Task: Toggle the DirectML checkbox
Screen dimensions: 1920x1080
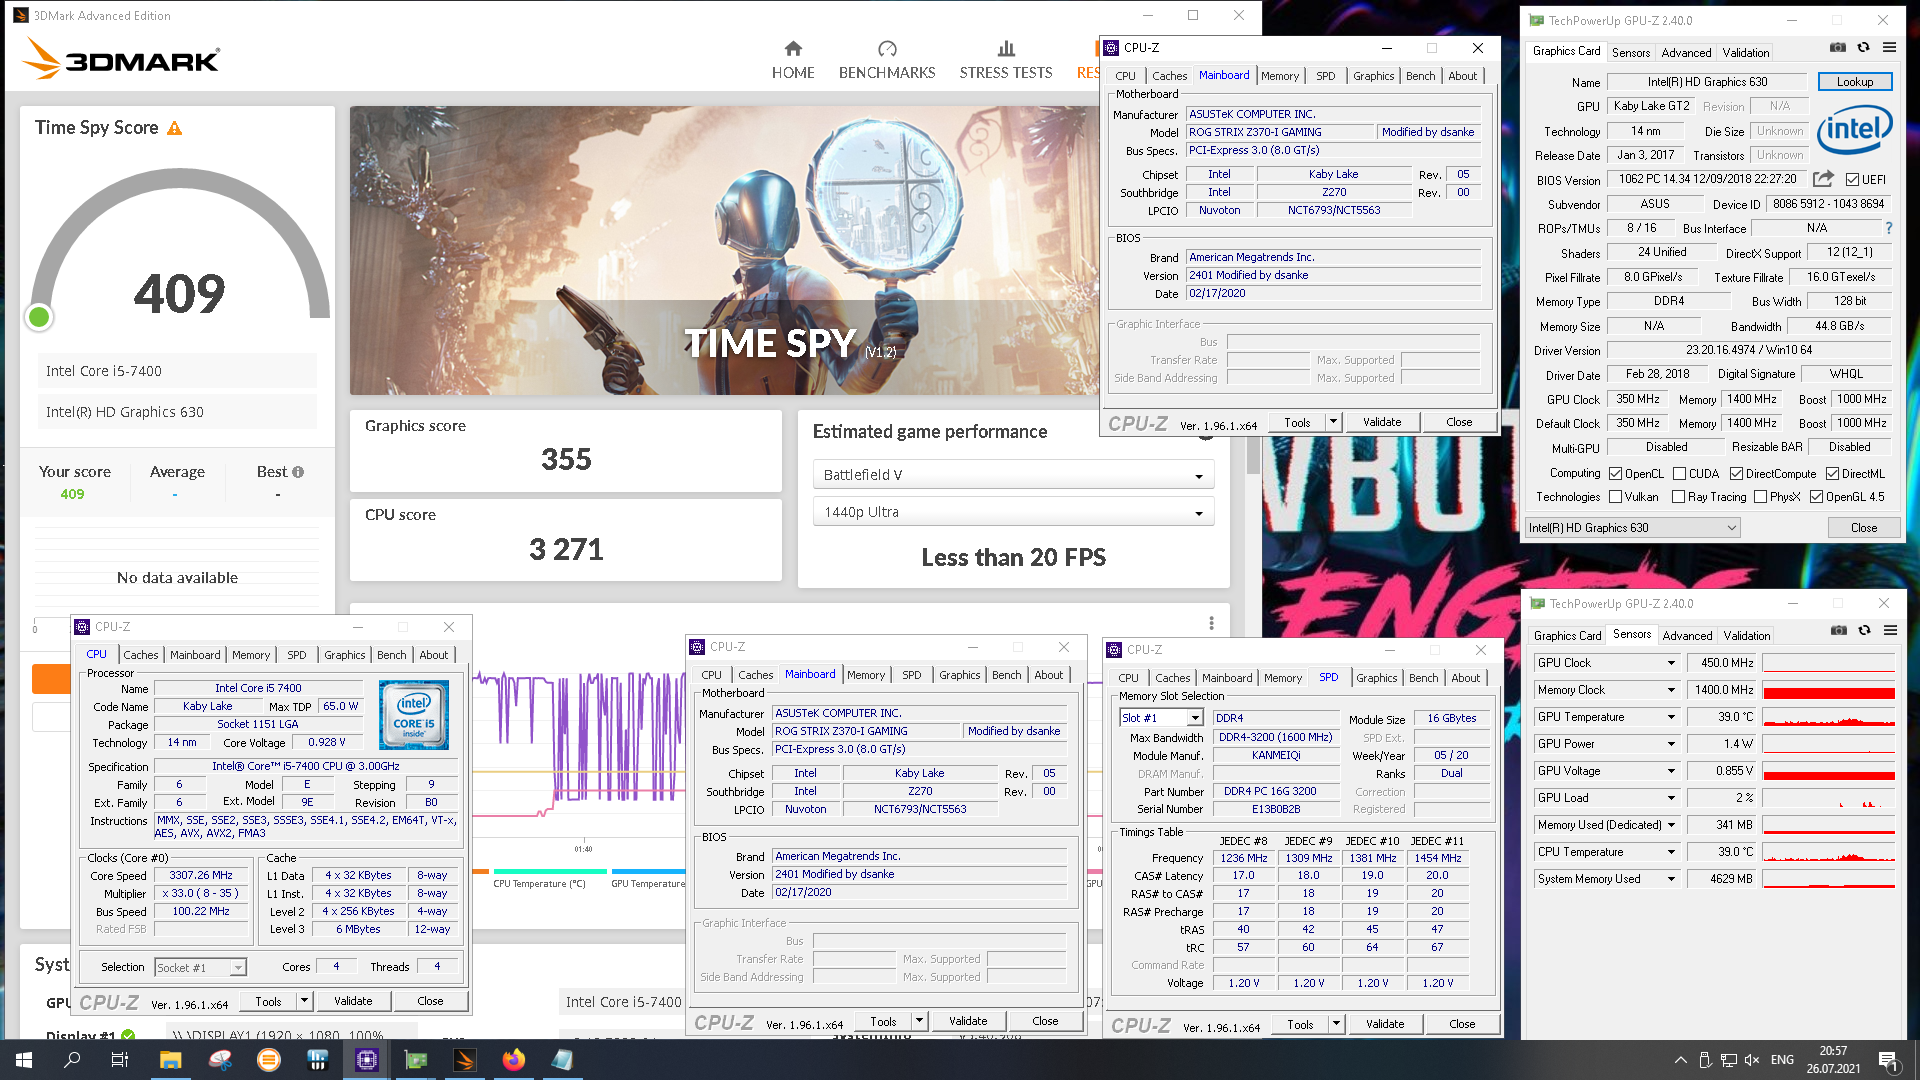Action: (1832, 473)
